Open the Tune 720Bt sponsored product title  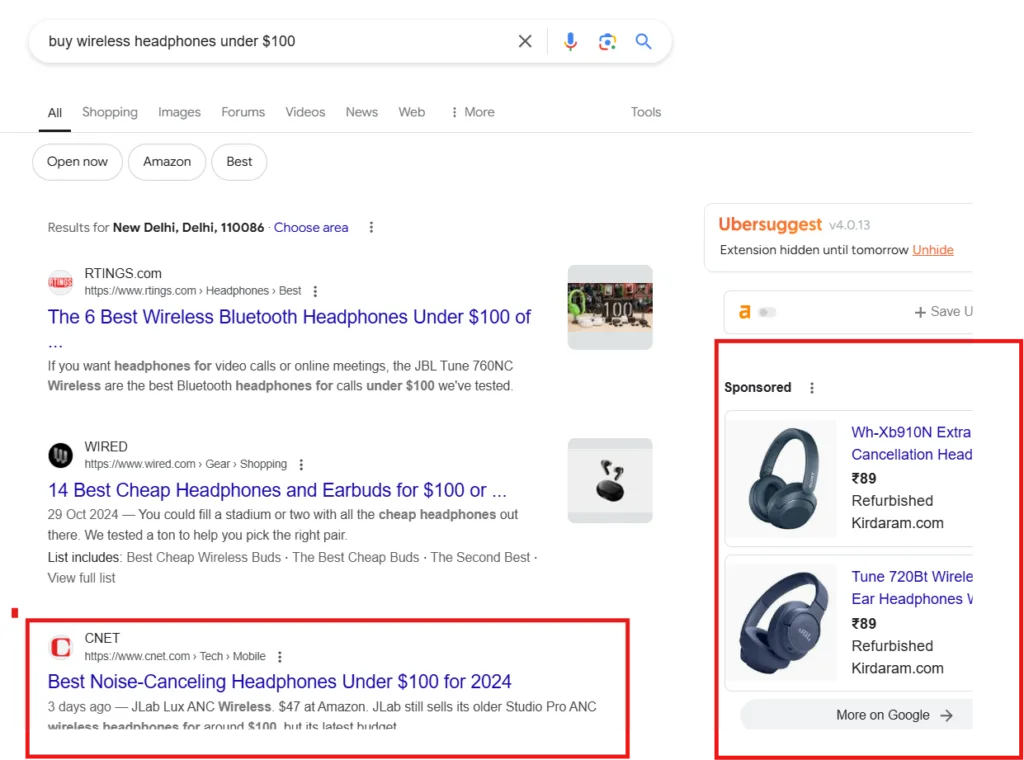pyautogui.click(x=912, y=588)
